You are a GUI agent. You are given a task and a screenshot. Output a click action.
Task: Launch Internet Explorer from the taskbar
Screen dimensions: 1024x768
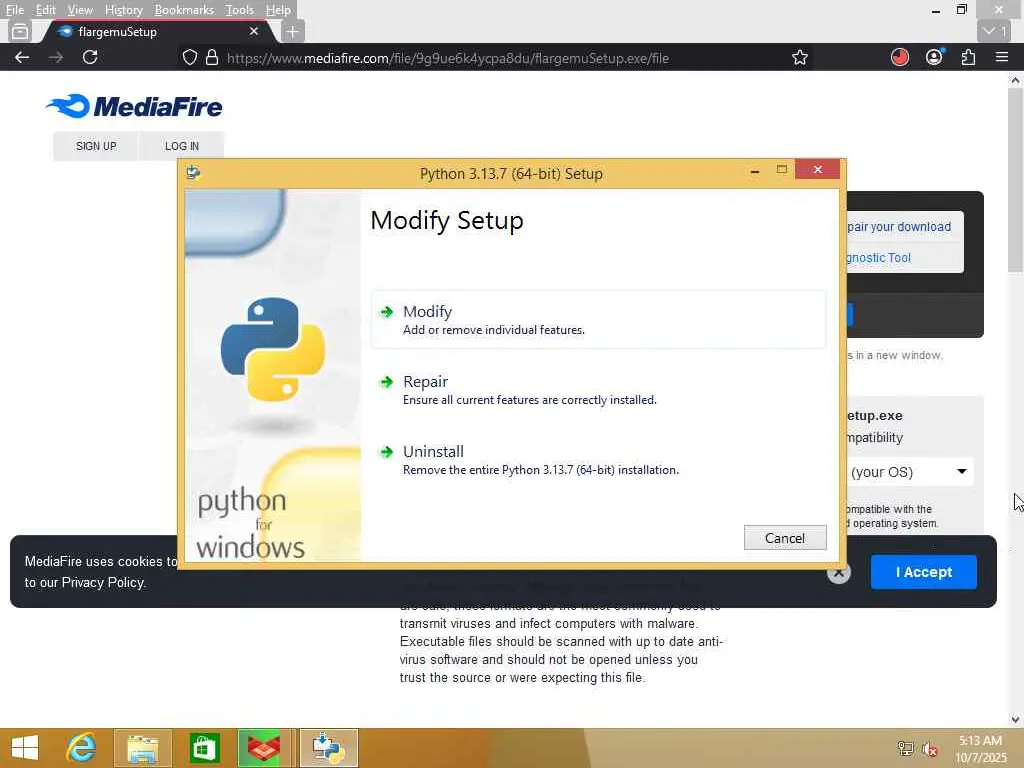tap(81, 748)
